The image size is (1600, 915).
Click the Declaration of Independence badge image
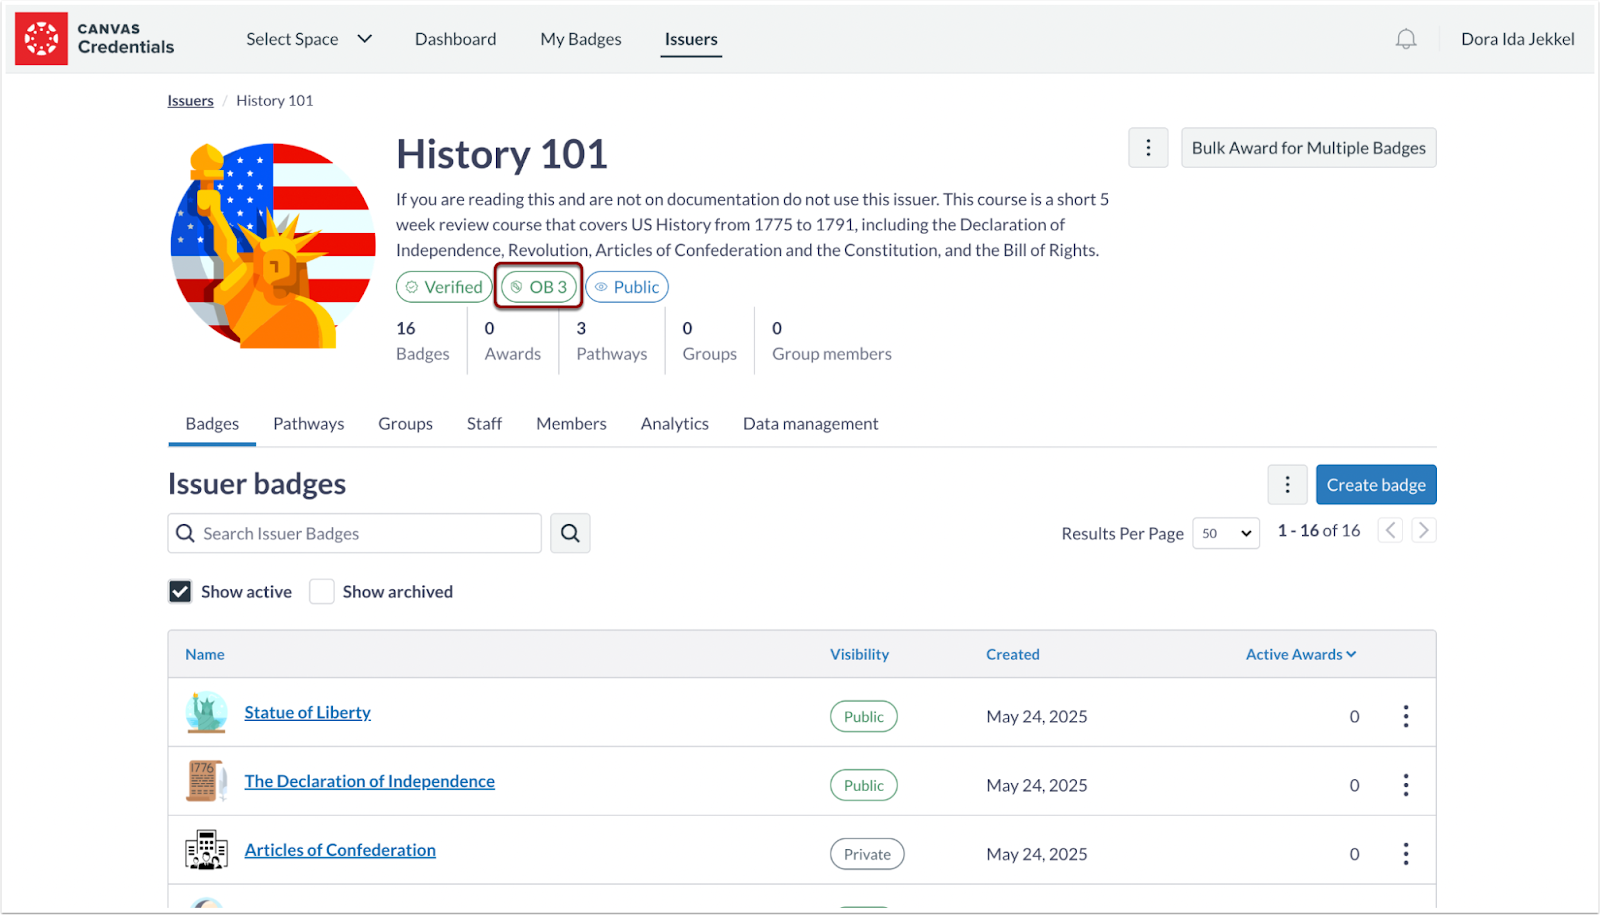point(206,781)
